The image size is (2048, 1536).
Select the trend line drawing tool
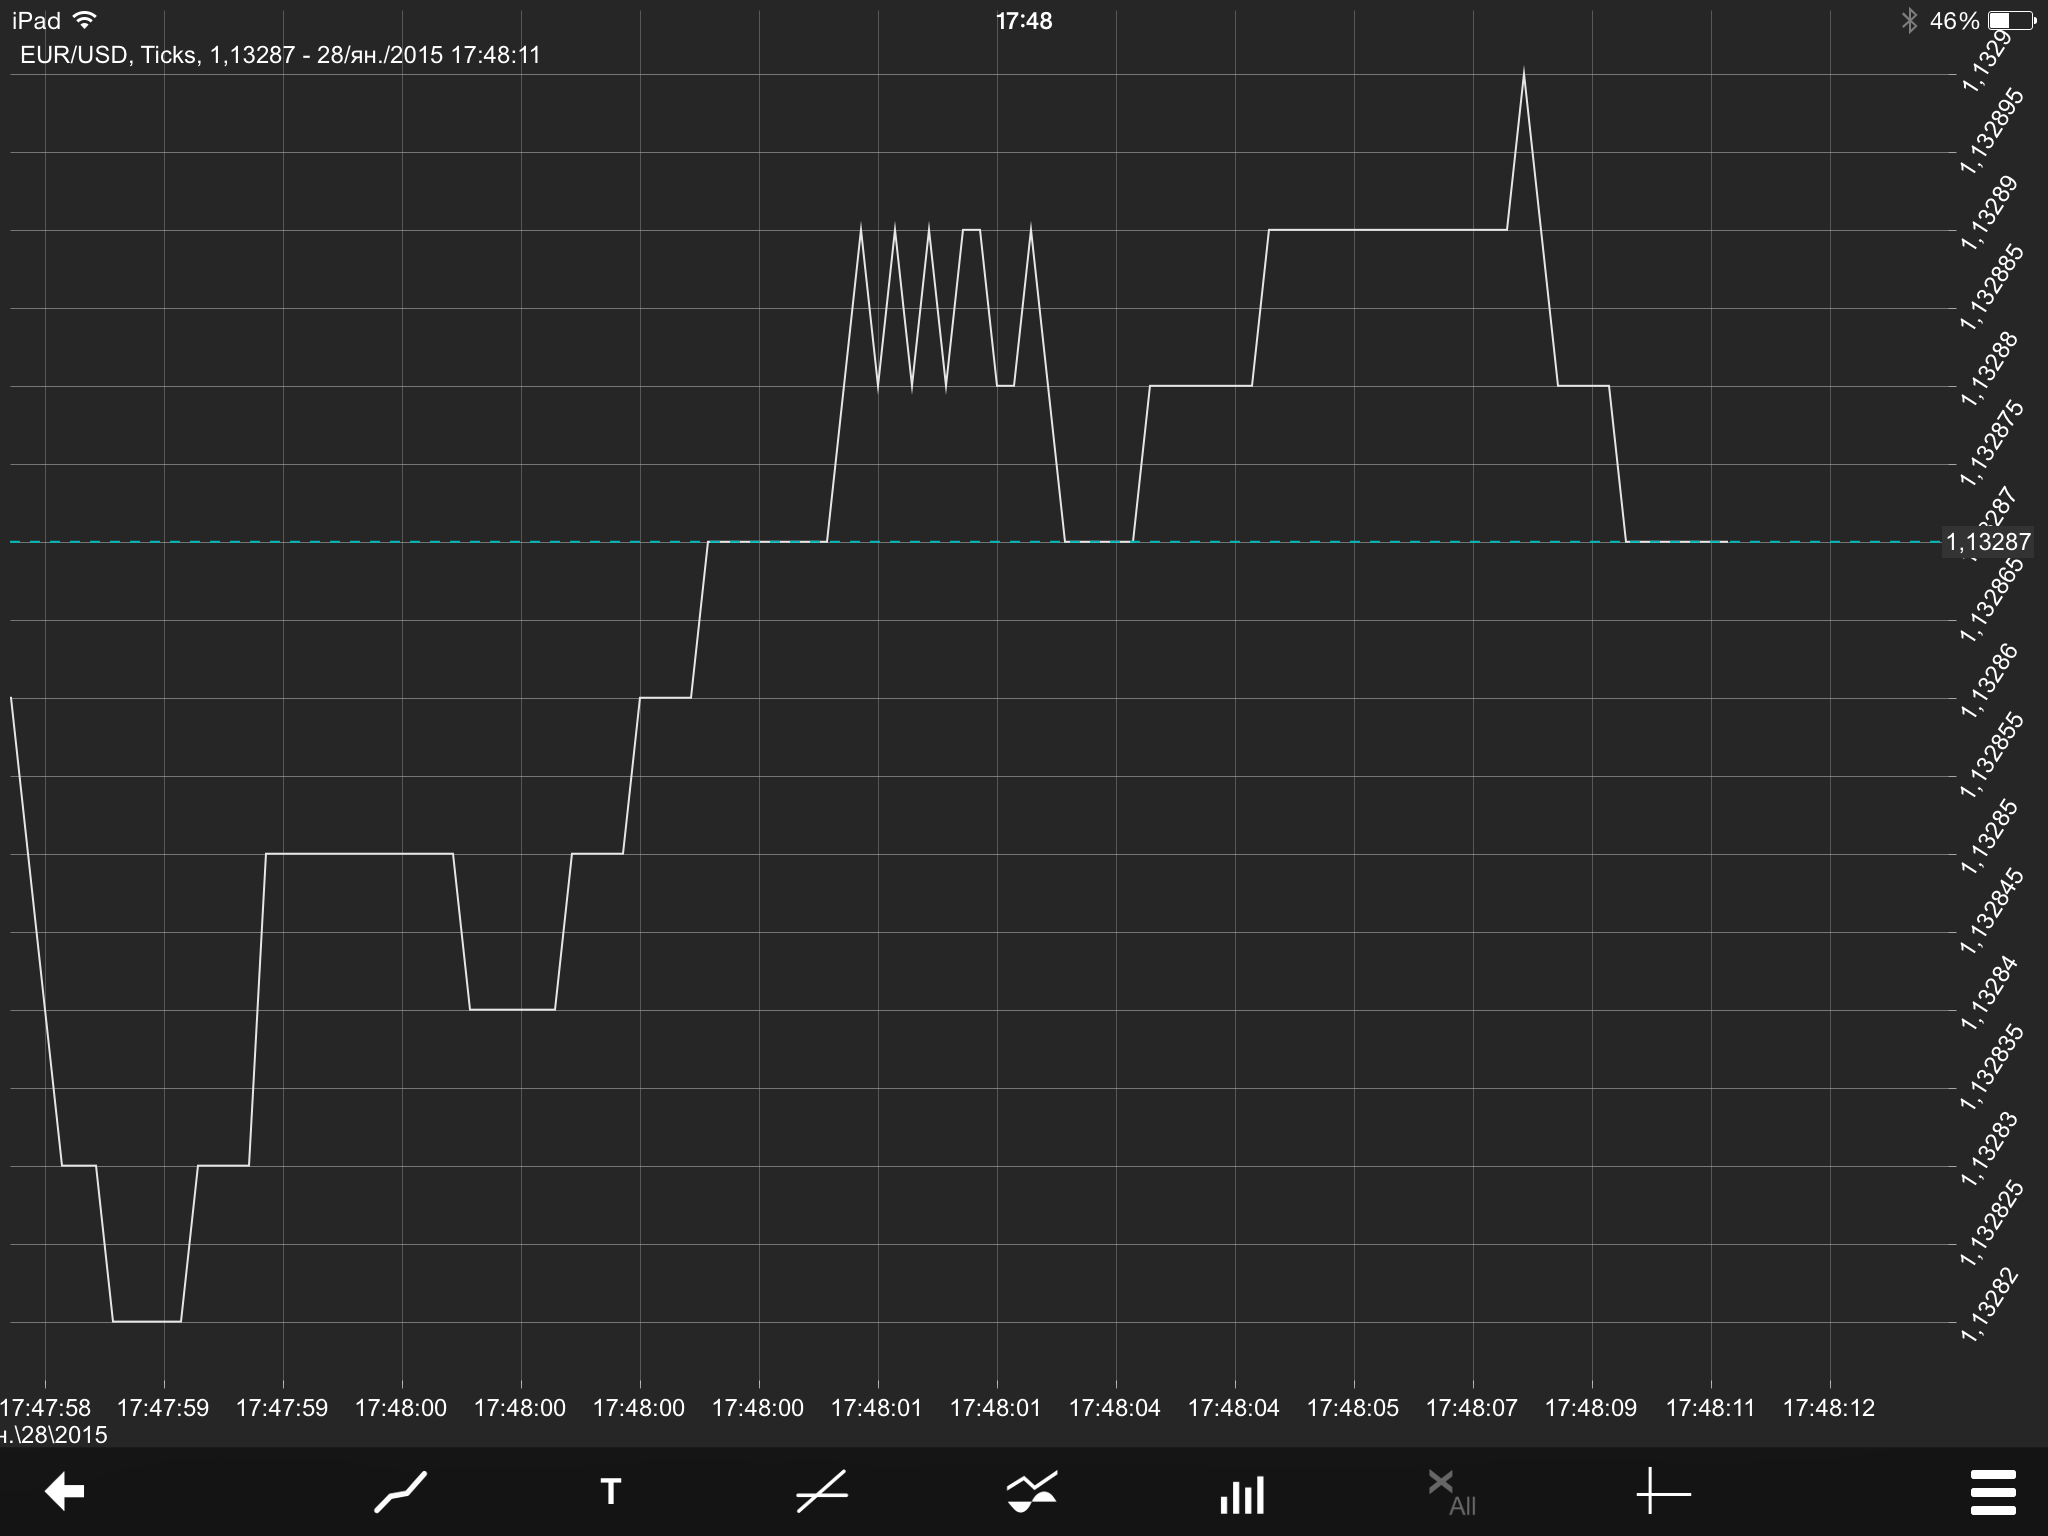point(822,1493)
